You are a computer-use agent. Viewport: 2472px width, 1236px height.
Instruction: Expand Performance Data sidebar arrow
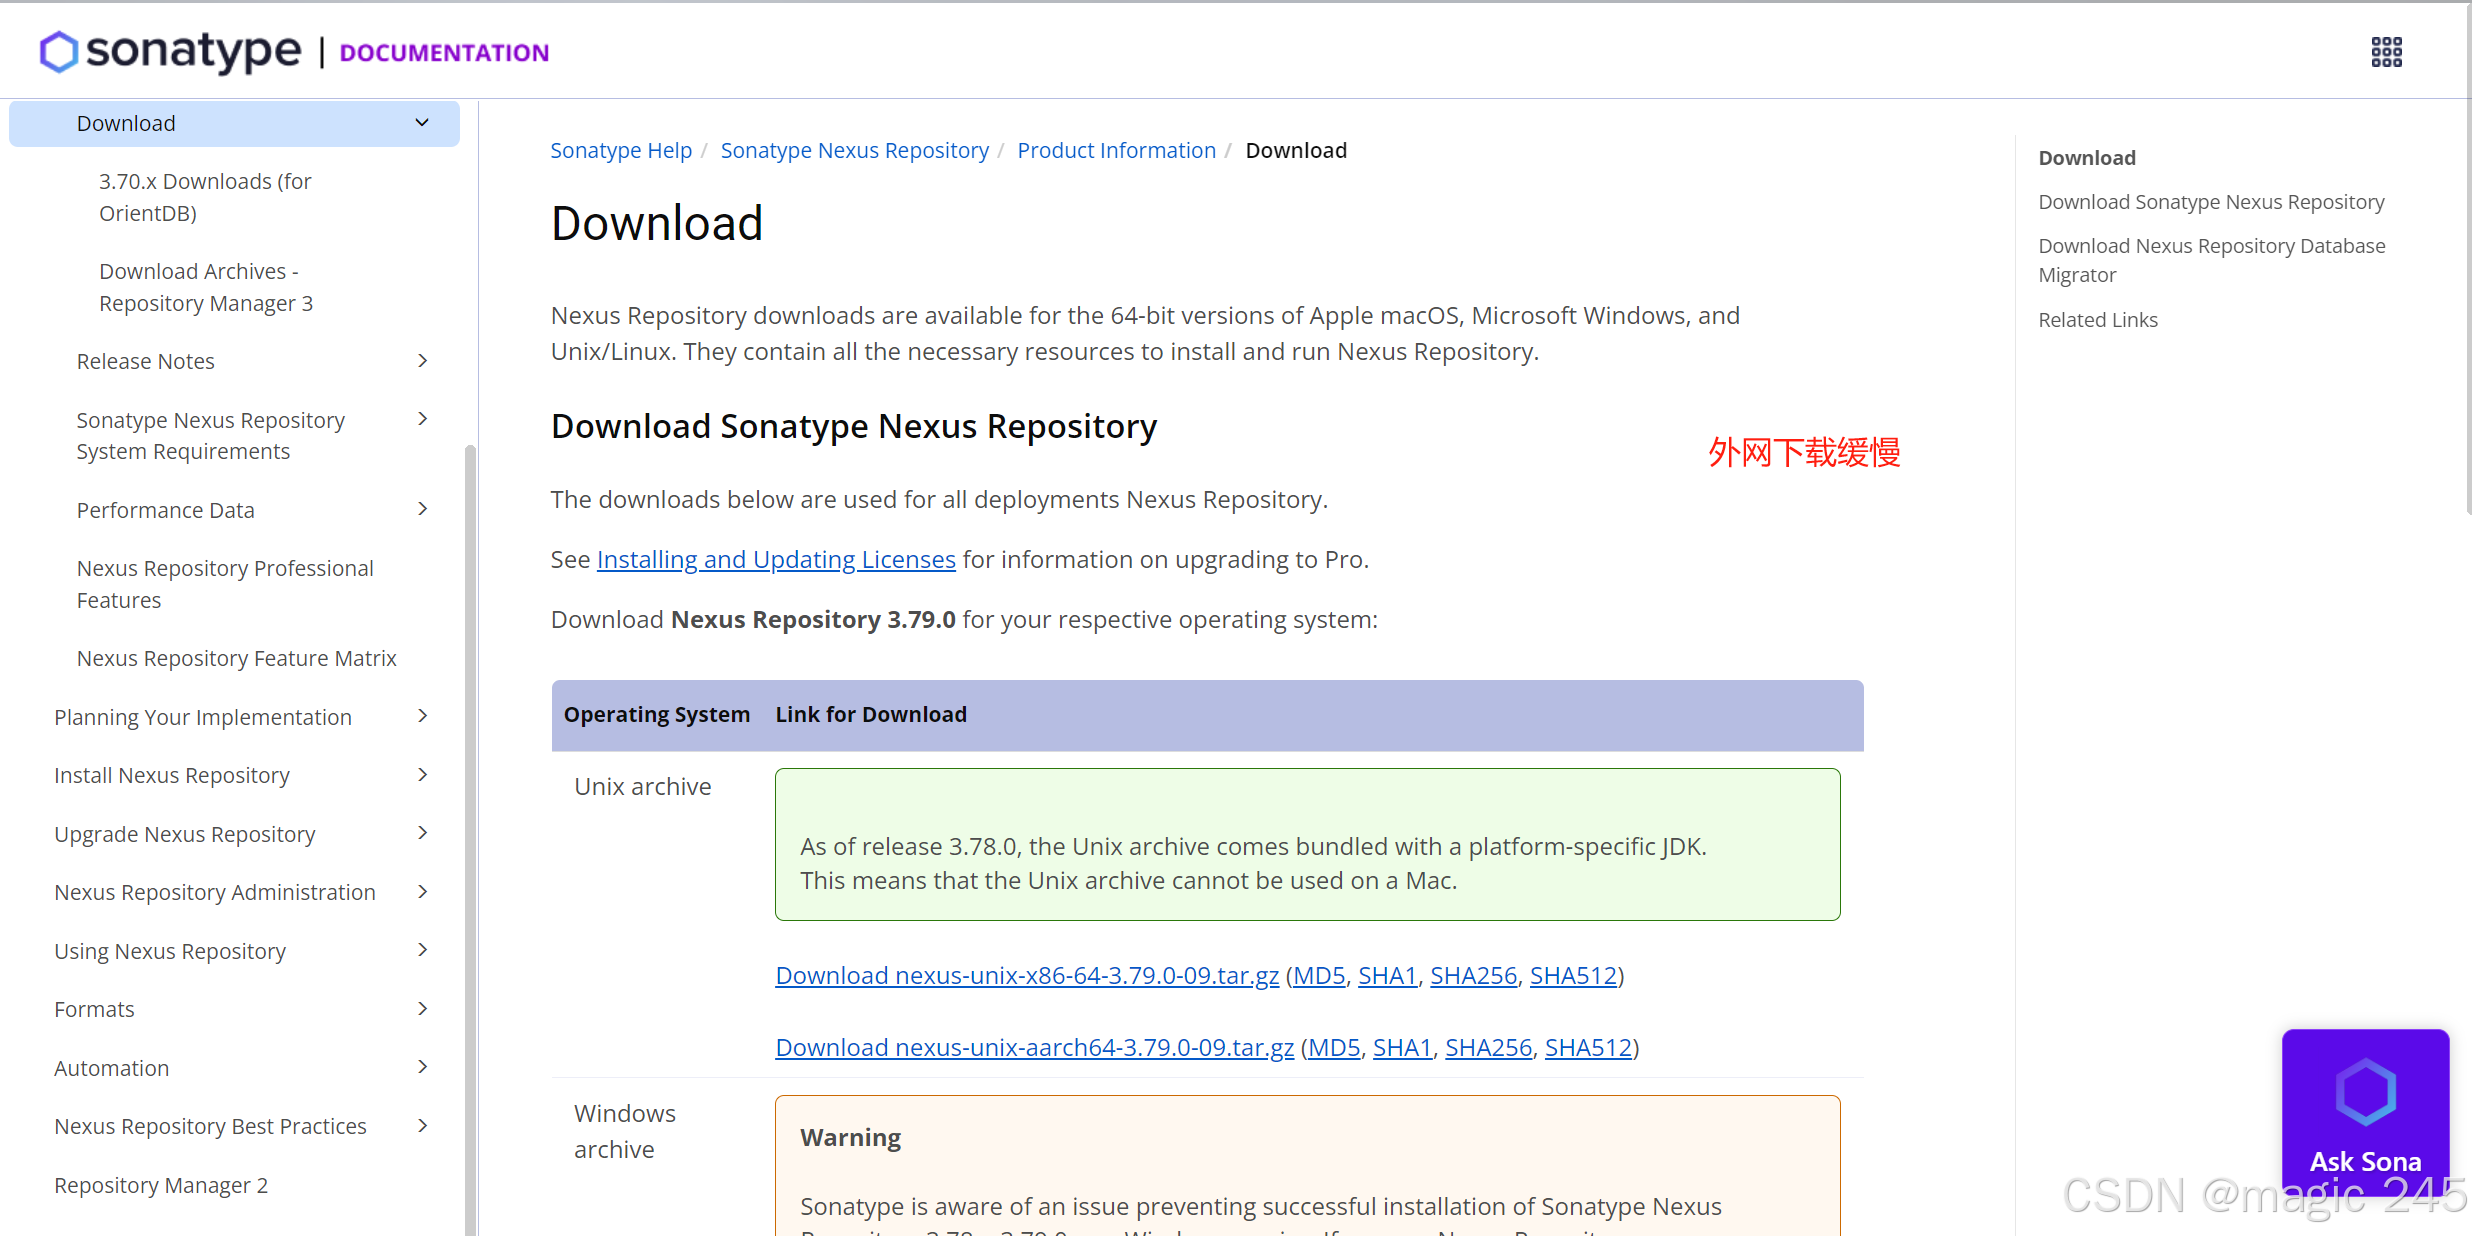coord(422,509)
